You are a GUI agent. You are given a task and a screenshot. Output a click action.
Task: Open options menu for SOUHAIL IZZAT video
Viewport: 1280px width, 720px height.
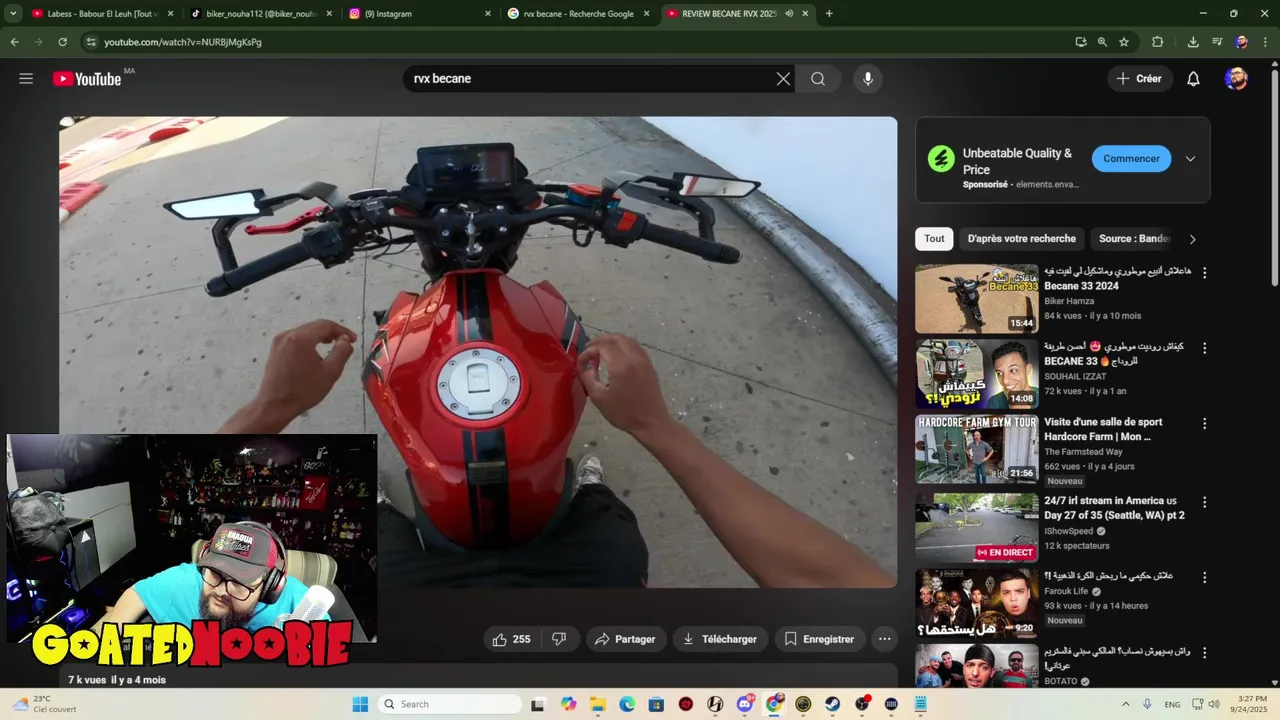click(1204, 348)
